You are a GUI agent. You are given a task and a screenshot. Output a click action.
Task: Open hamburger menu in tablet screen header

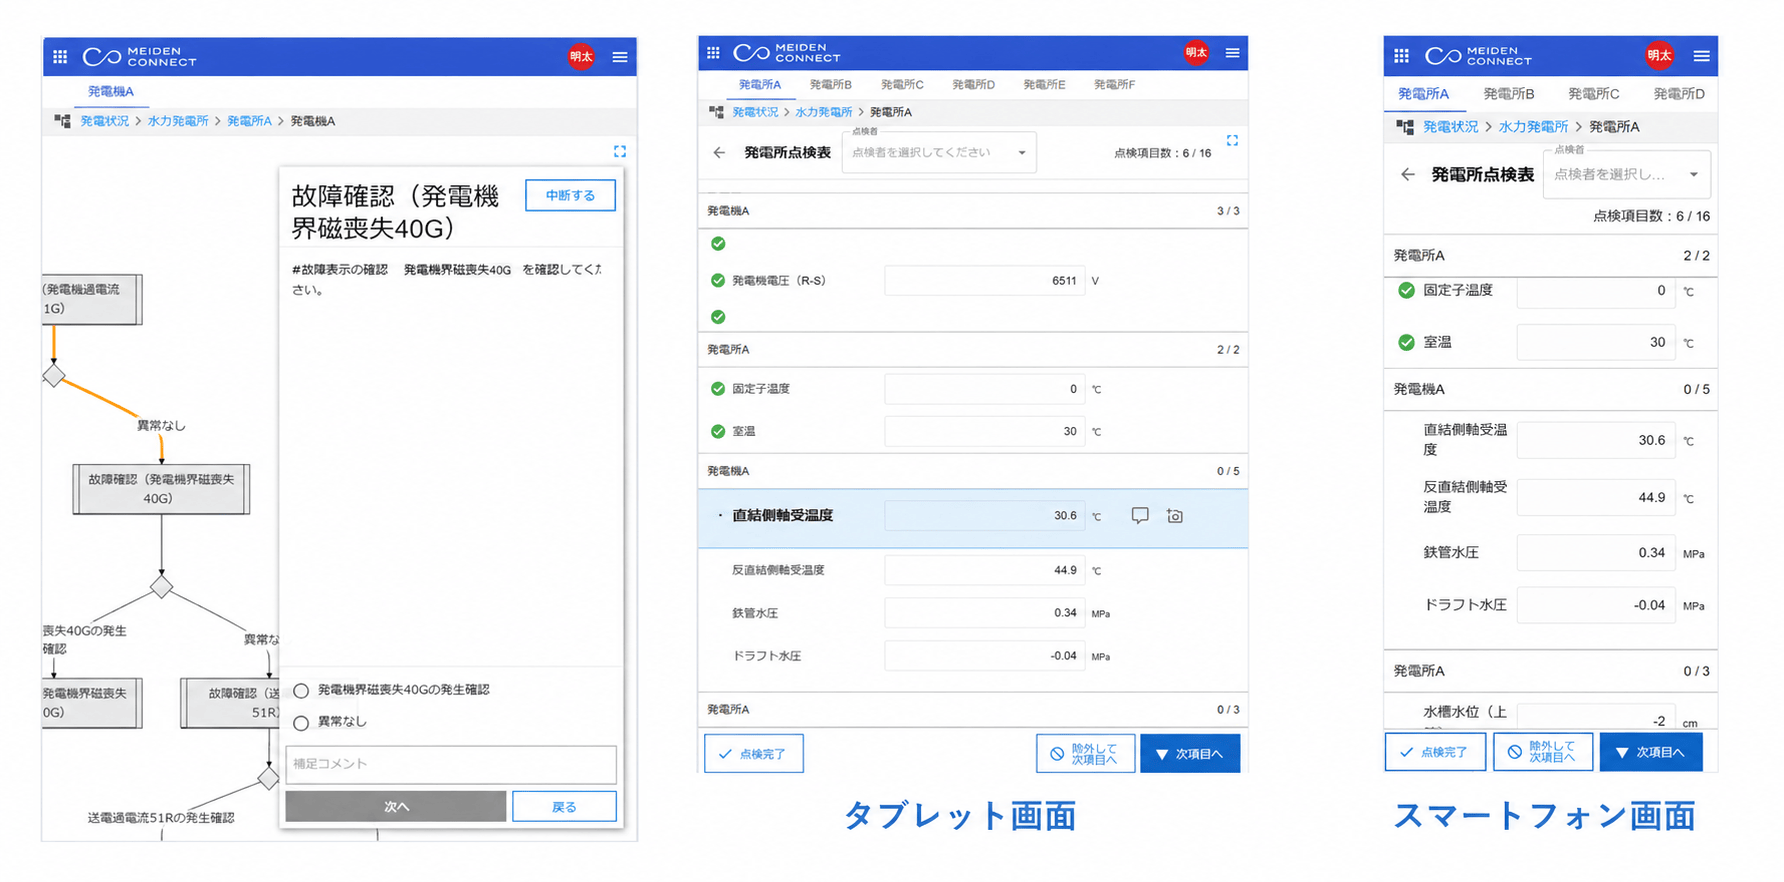[x=1232, y=53]
